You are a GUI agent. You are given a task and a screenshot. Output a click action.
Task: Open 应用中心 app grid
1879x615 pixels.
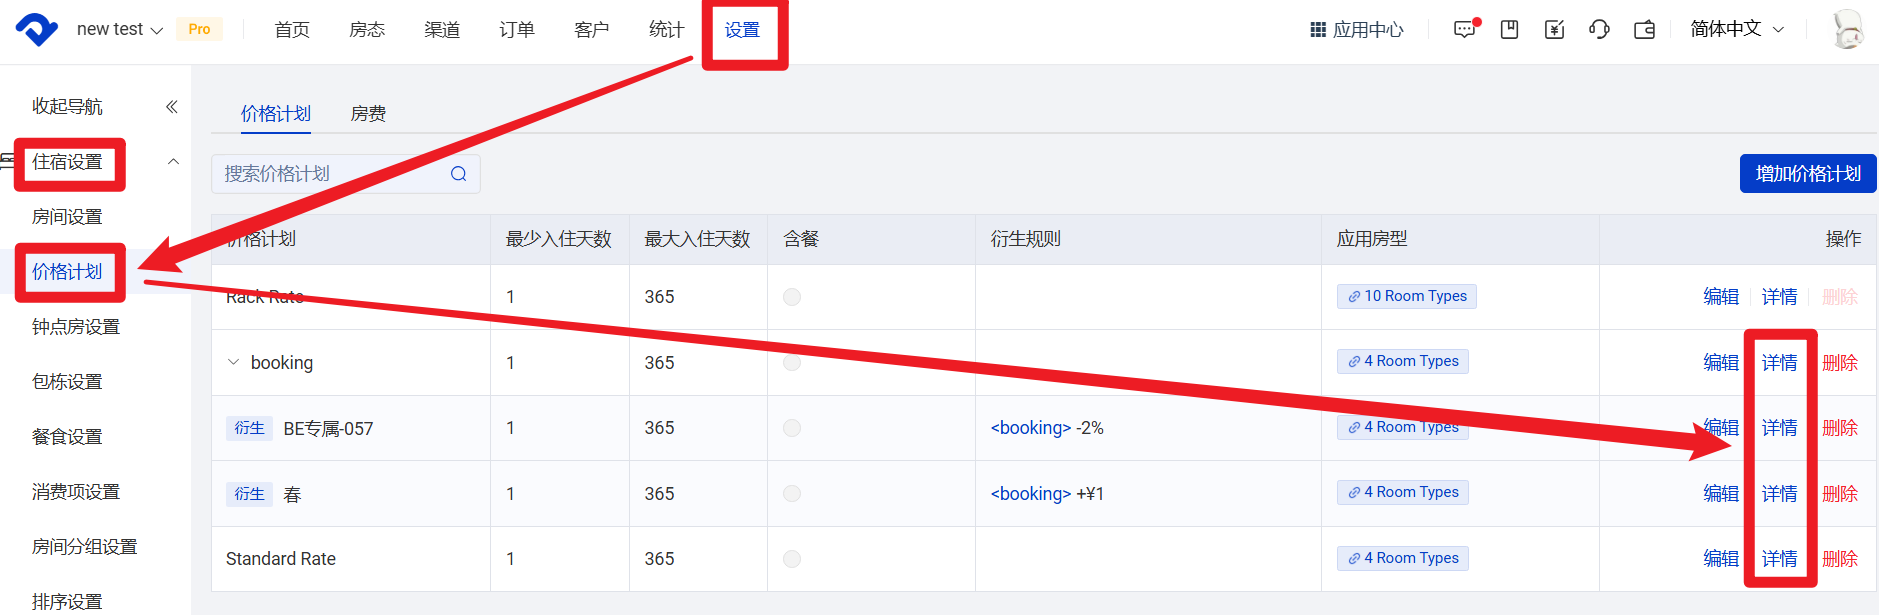click(1357, 30)
